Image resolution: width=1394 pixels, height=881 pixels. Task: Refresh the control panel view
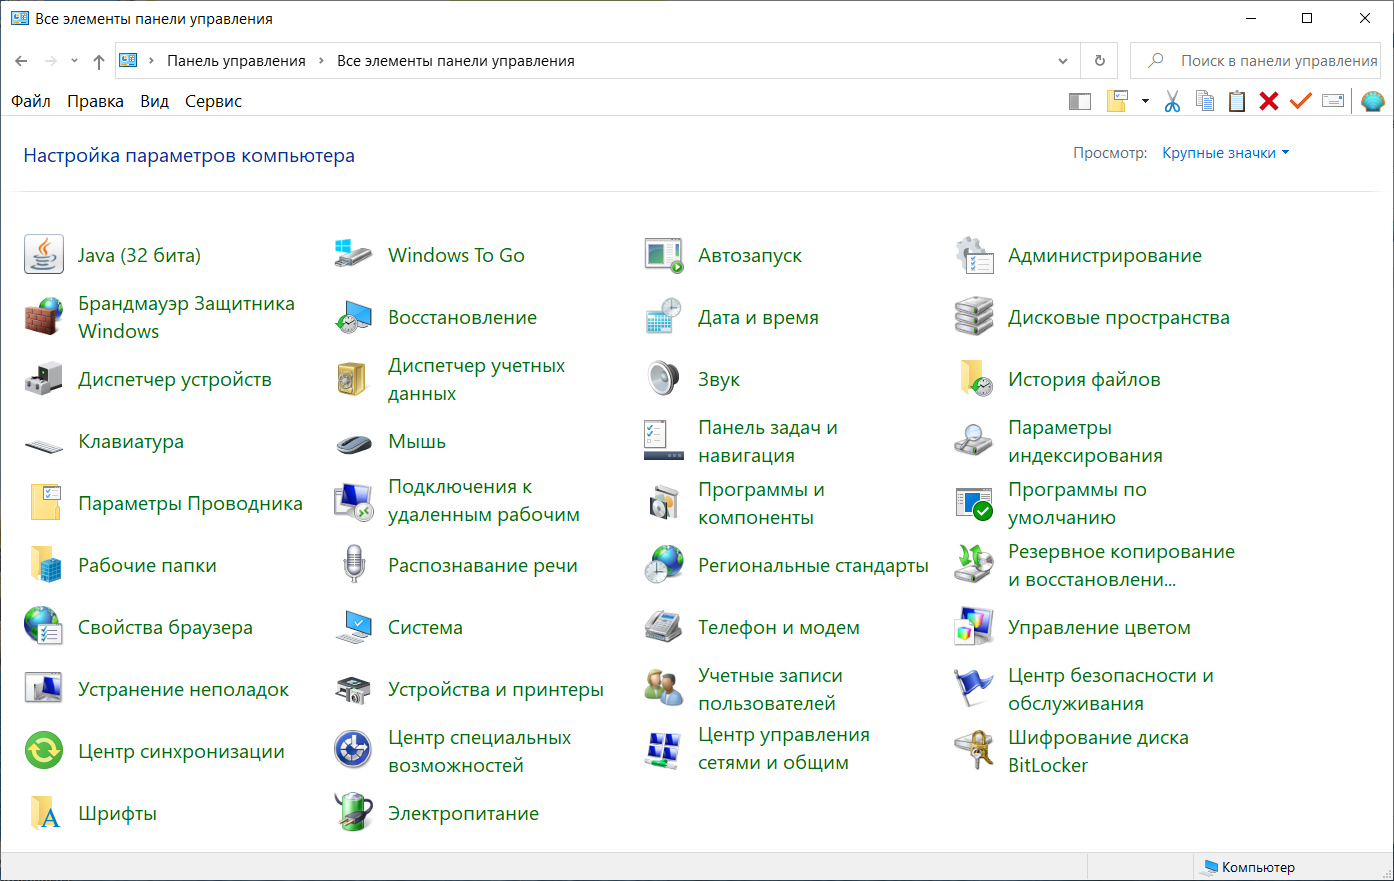coord(1100,61)
